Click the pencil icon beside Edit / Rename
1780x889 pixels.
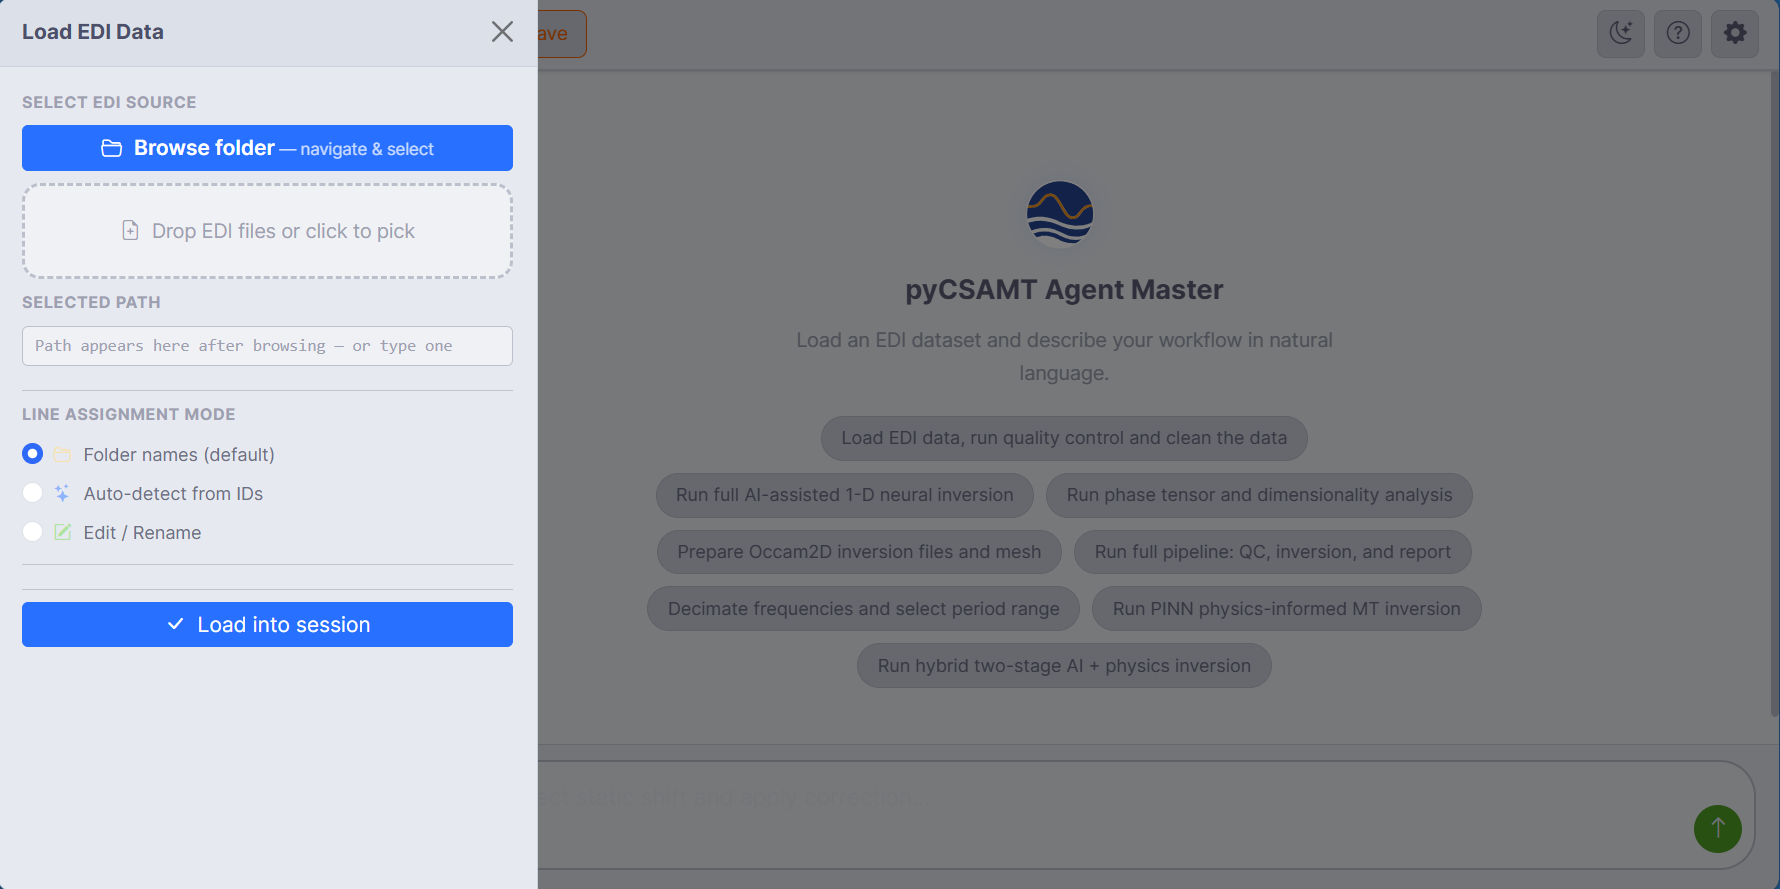point(62,533)
